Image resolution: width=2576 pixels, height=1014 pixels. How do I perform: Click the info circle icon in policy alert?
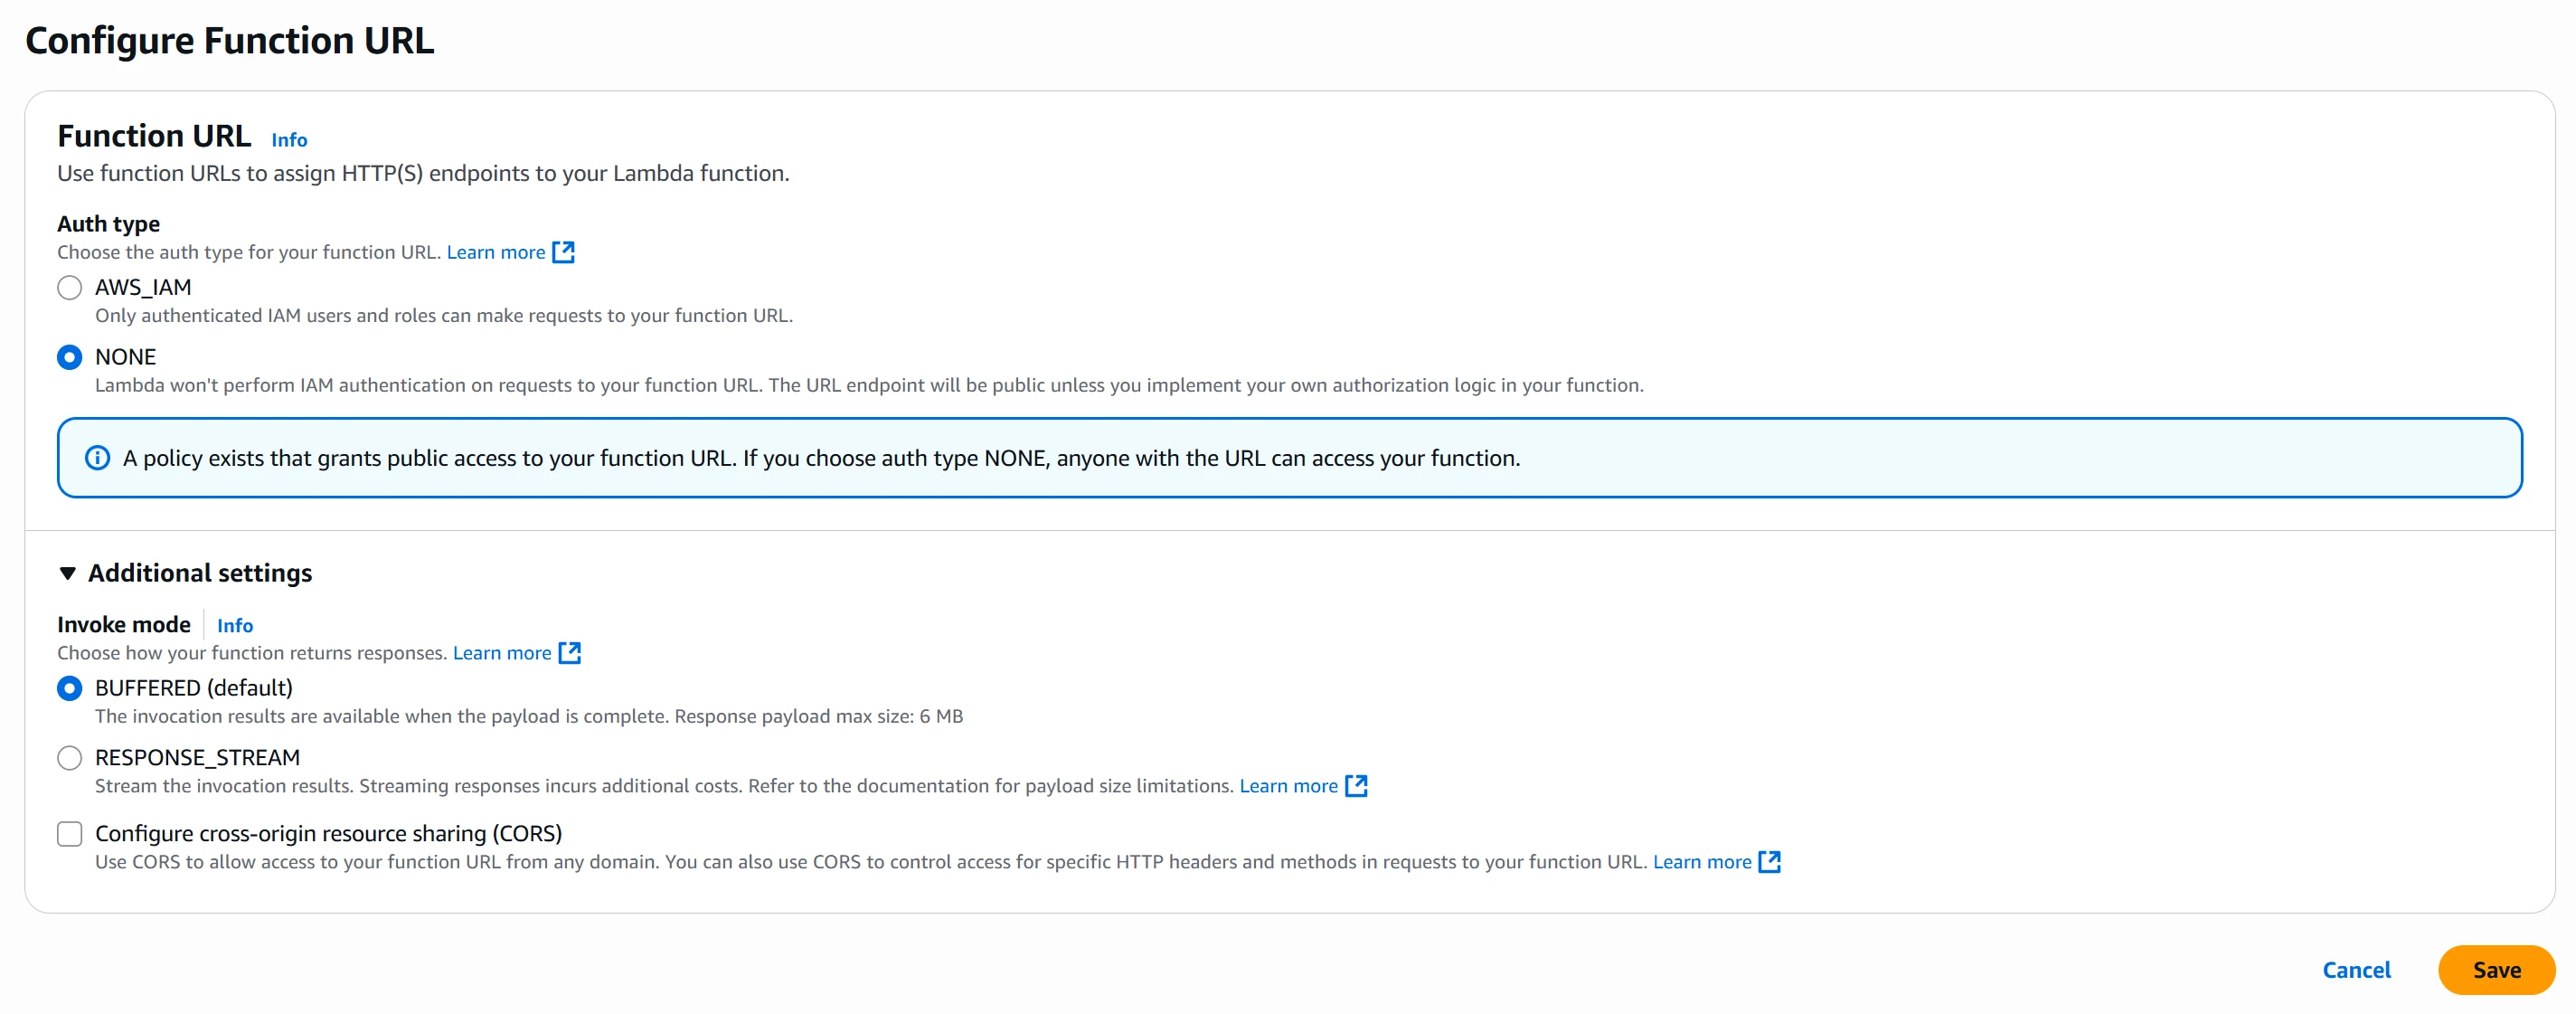[x=97, y=458]
